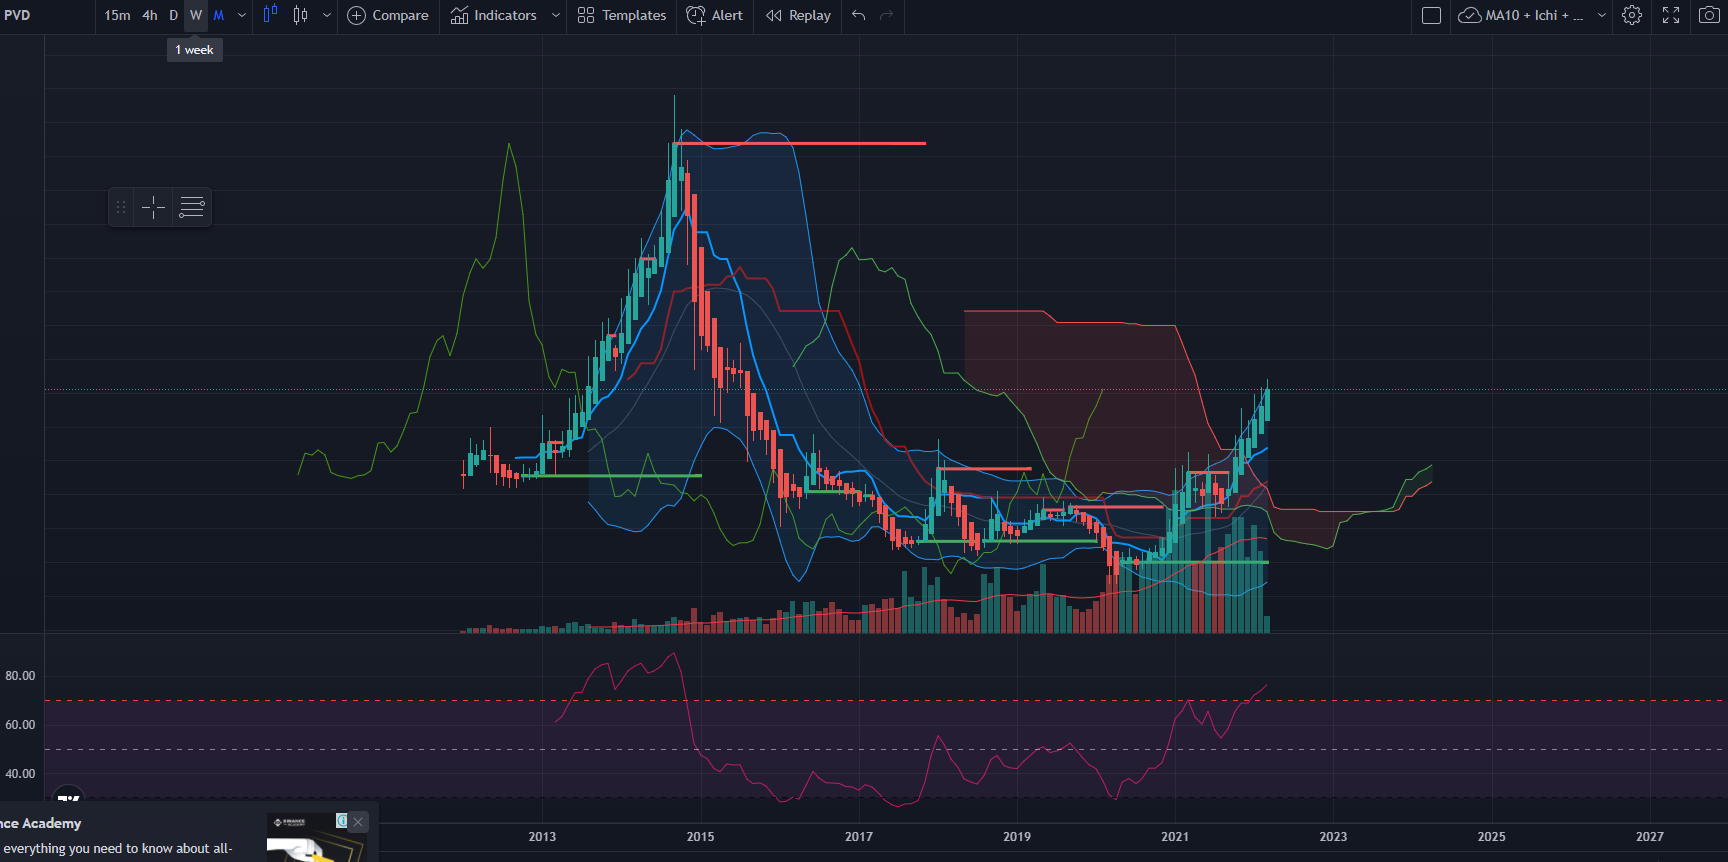Click the 2013 label on time axis

coord(542,837)
